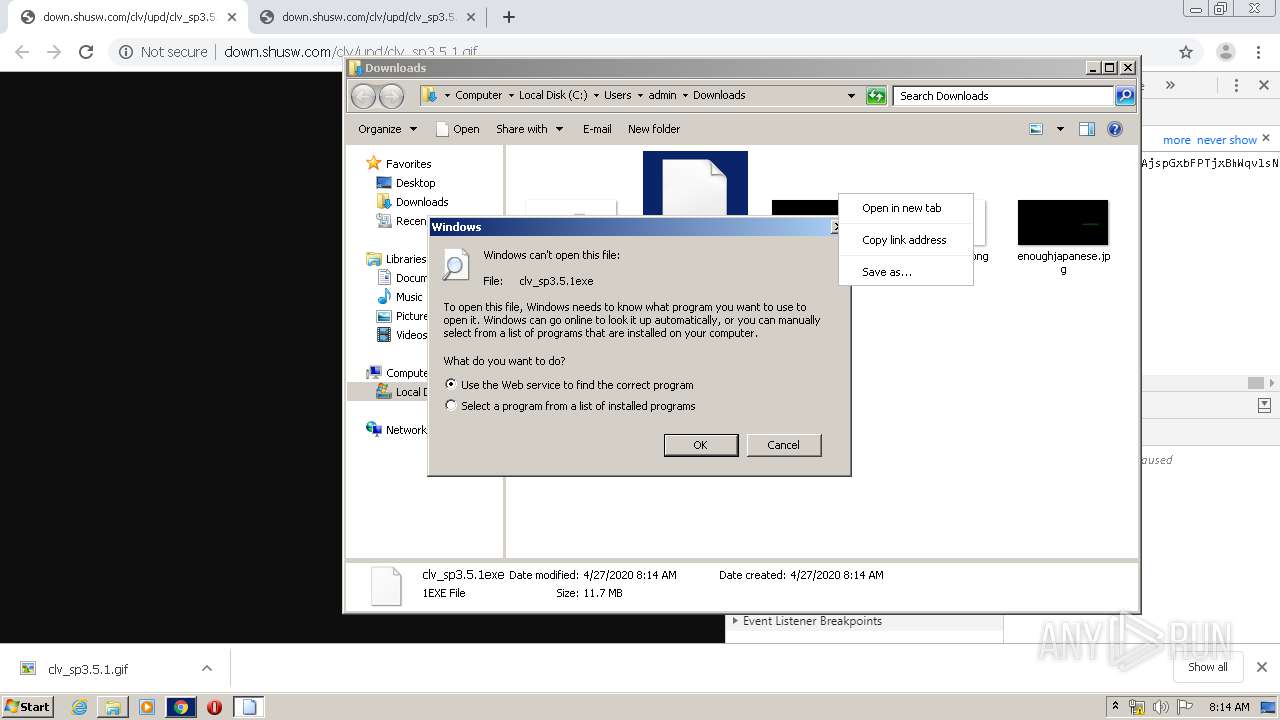
Task: Bookmark this page with the star icon
Action: coord(1186,52)
